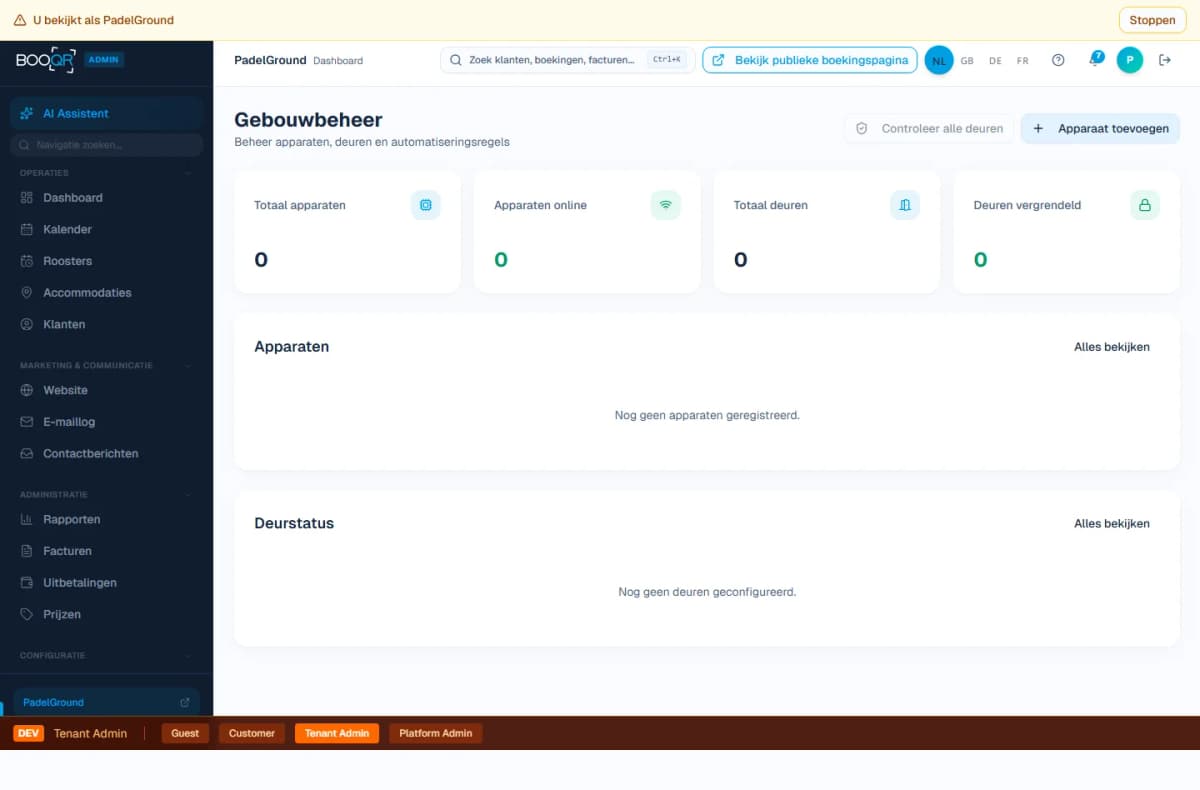The image size is (1200, 790).
Task: Click the Totaal deuren door icon
Action: click(905, 205)
